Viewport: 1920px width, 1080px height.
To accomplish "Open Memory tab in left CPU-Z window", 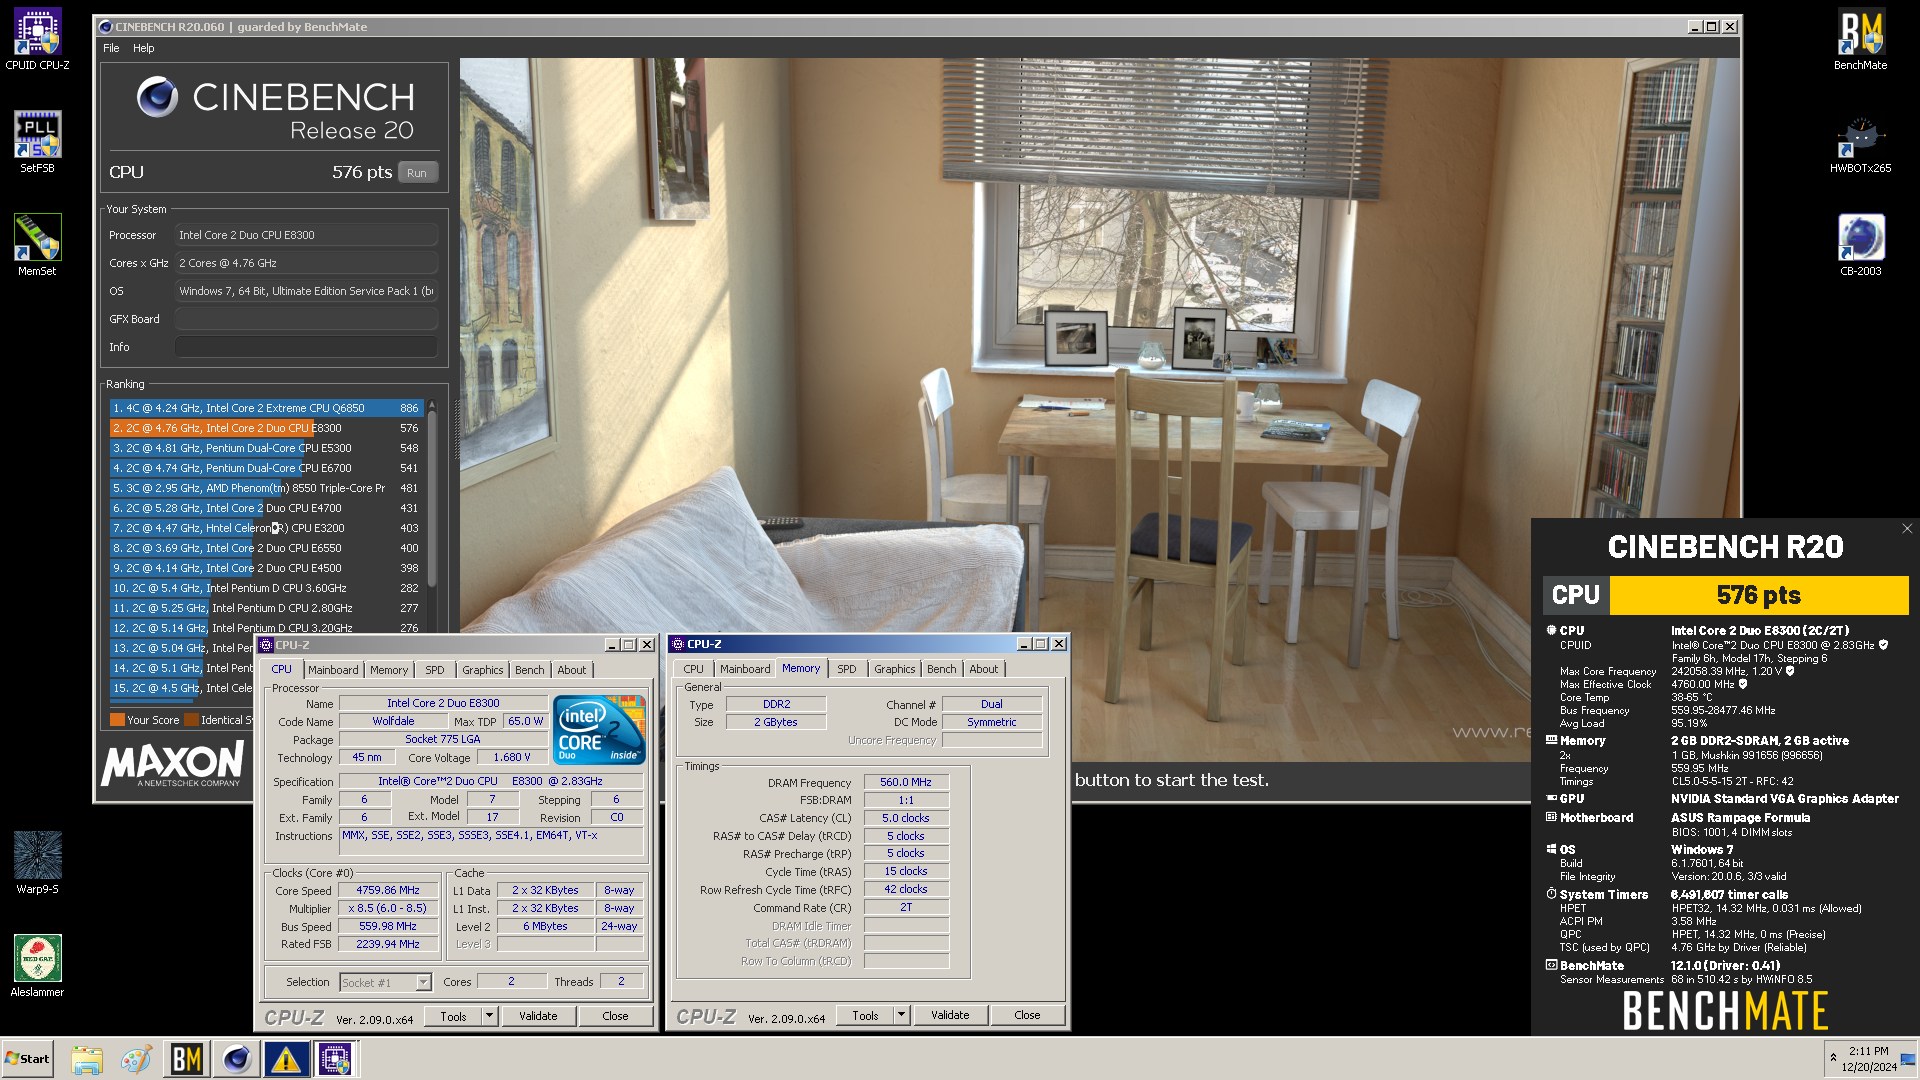I will click(389, 670).
